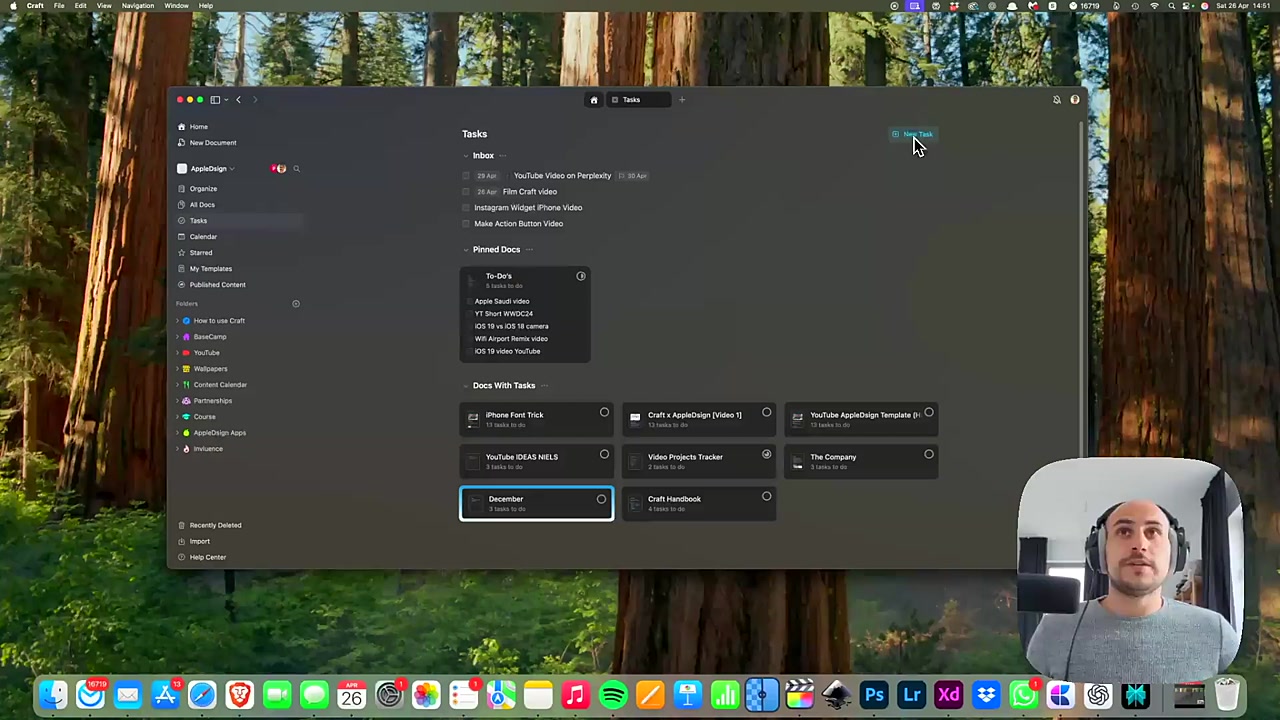Open Published Content
This screenshot has height=720, width=1280.
tap(217, 285)
